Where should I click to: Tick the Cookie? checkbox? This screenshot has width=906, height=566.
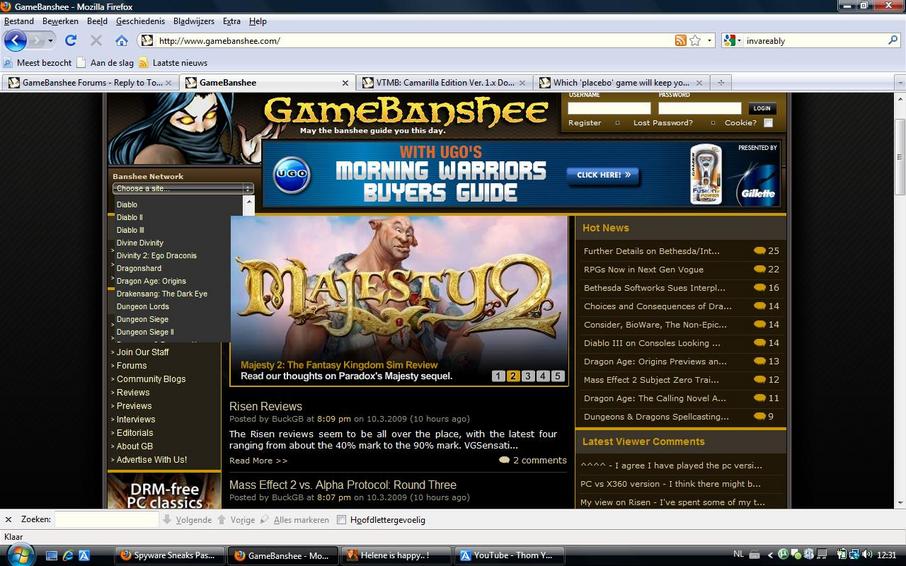pos(768,122)
